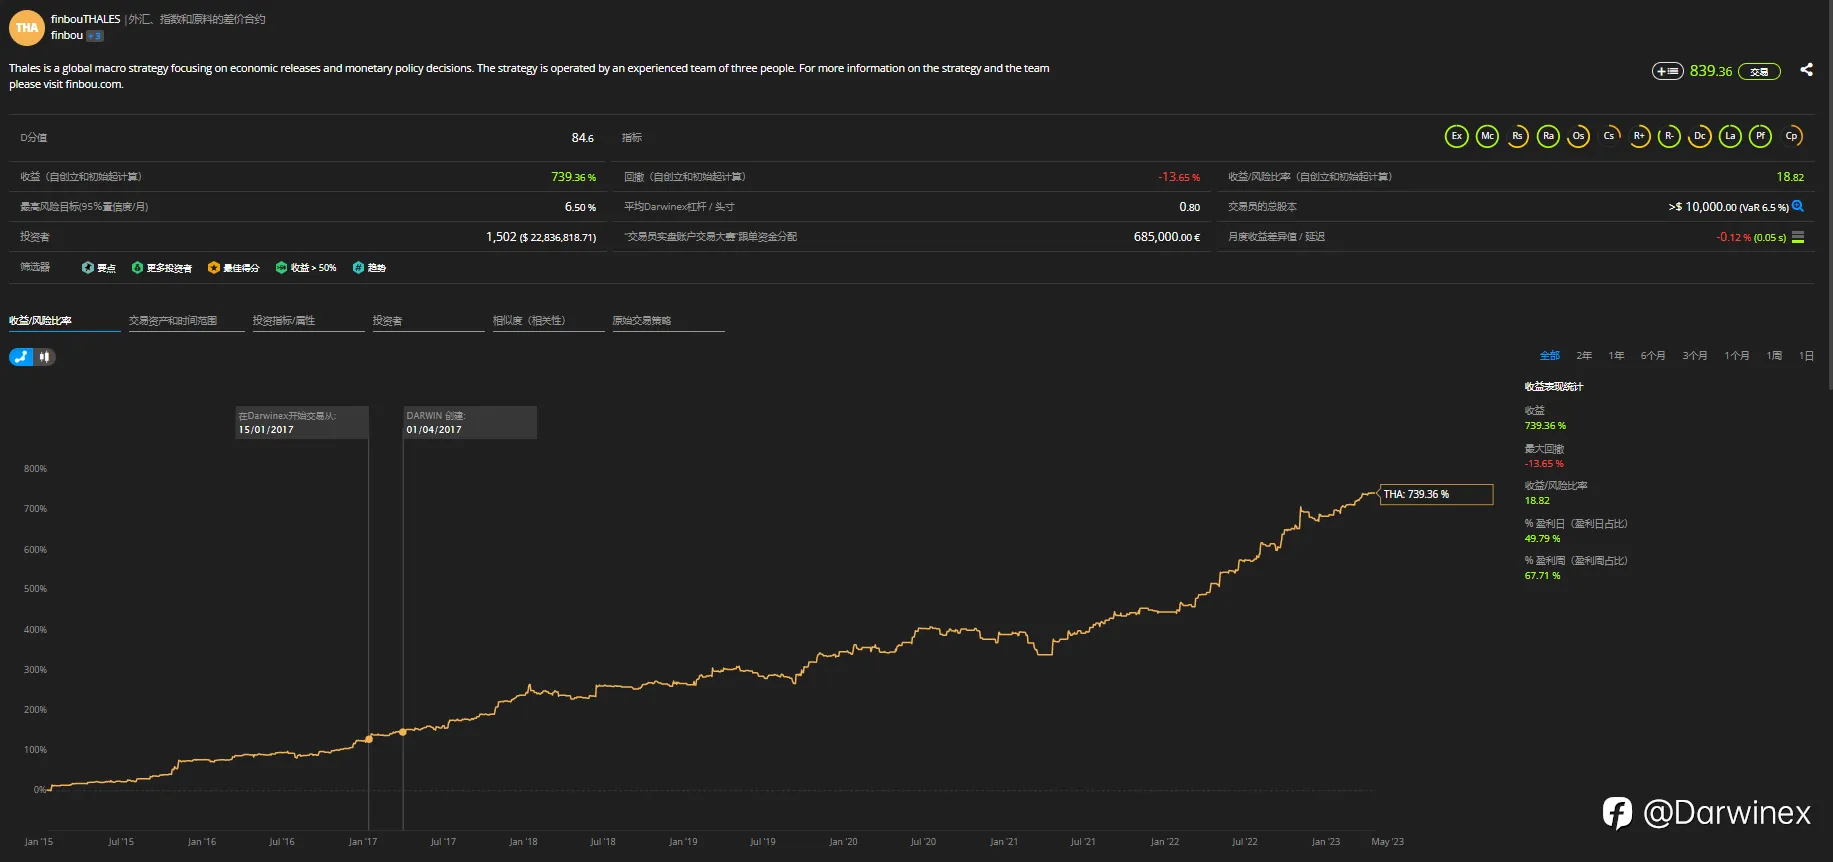This screenshot has width=1833, height=862.
Task: Add DARWIN to watchlist with plus-list icon
Action: [1667, 71]
